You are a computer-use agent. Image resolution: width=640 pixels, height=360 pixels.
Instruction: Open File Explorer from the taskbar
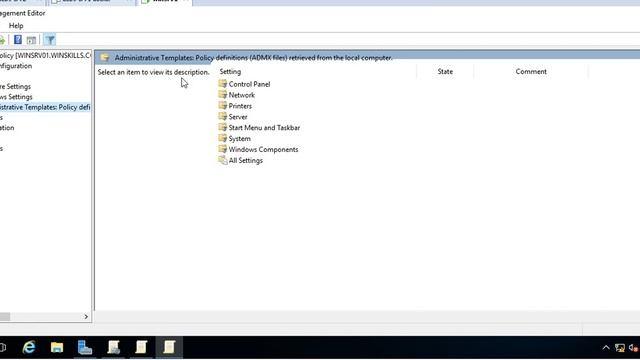tap(57, 347)
